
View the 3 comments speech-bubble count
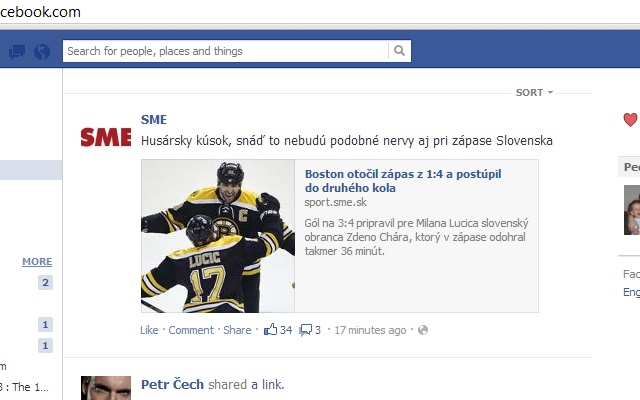tap(310, 330)
